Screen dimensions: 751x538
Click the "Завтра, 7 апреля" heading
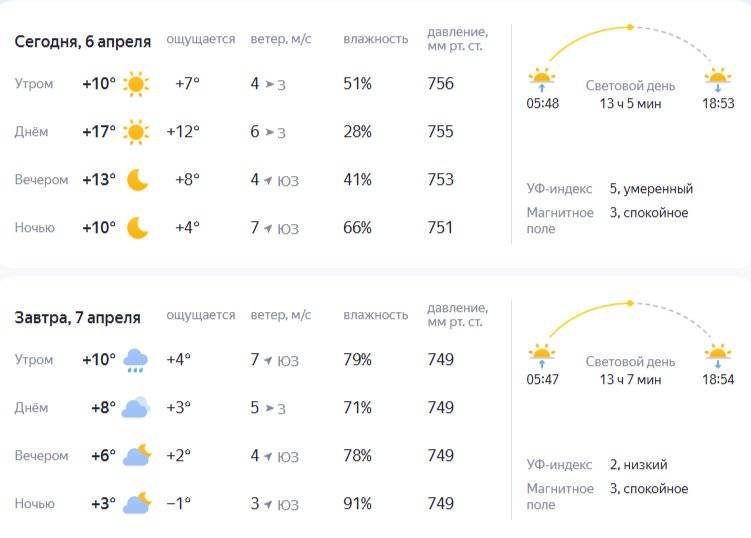(x=78, y=317)
